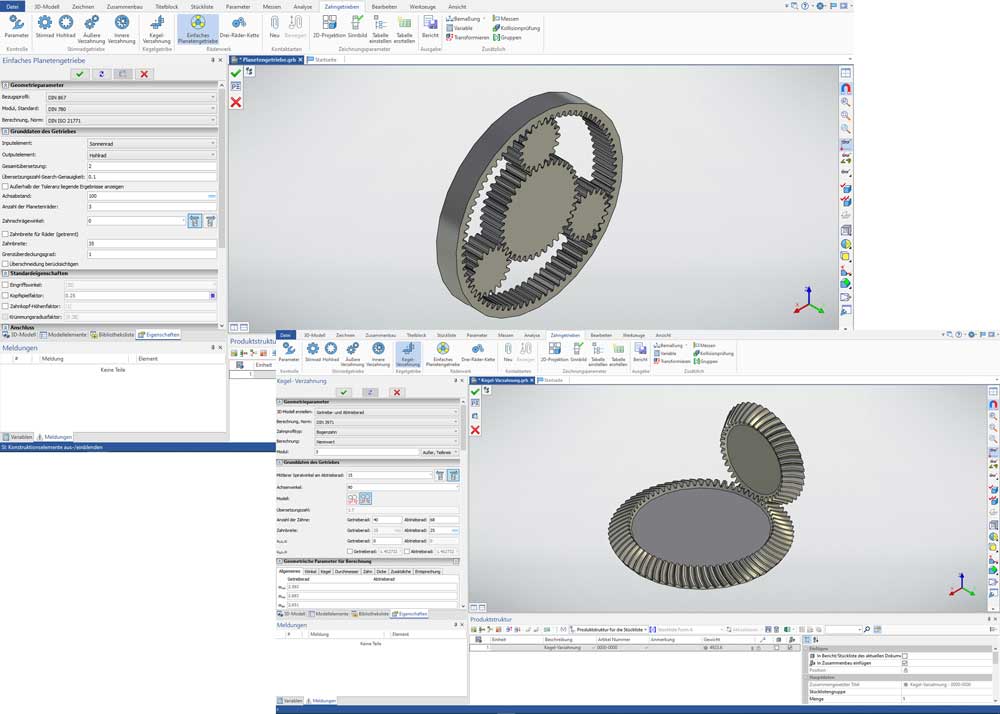Enable Eingriffswinkel checkbox
Image resolution: width=1000 pixels, height=714 pixels.
point(5,285)
